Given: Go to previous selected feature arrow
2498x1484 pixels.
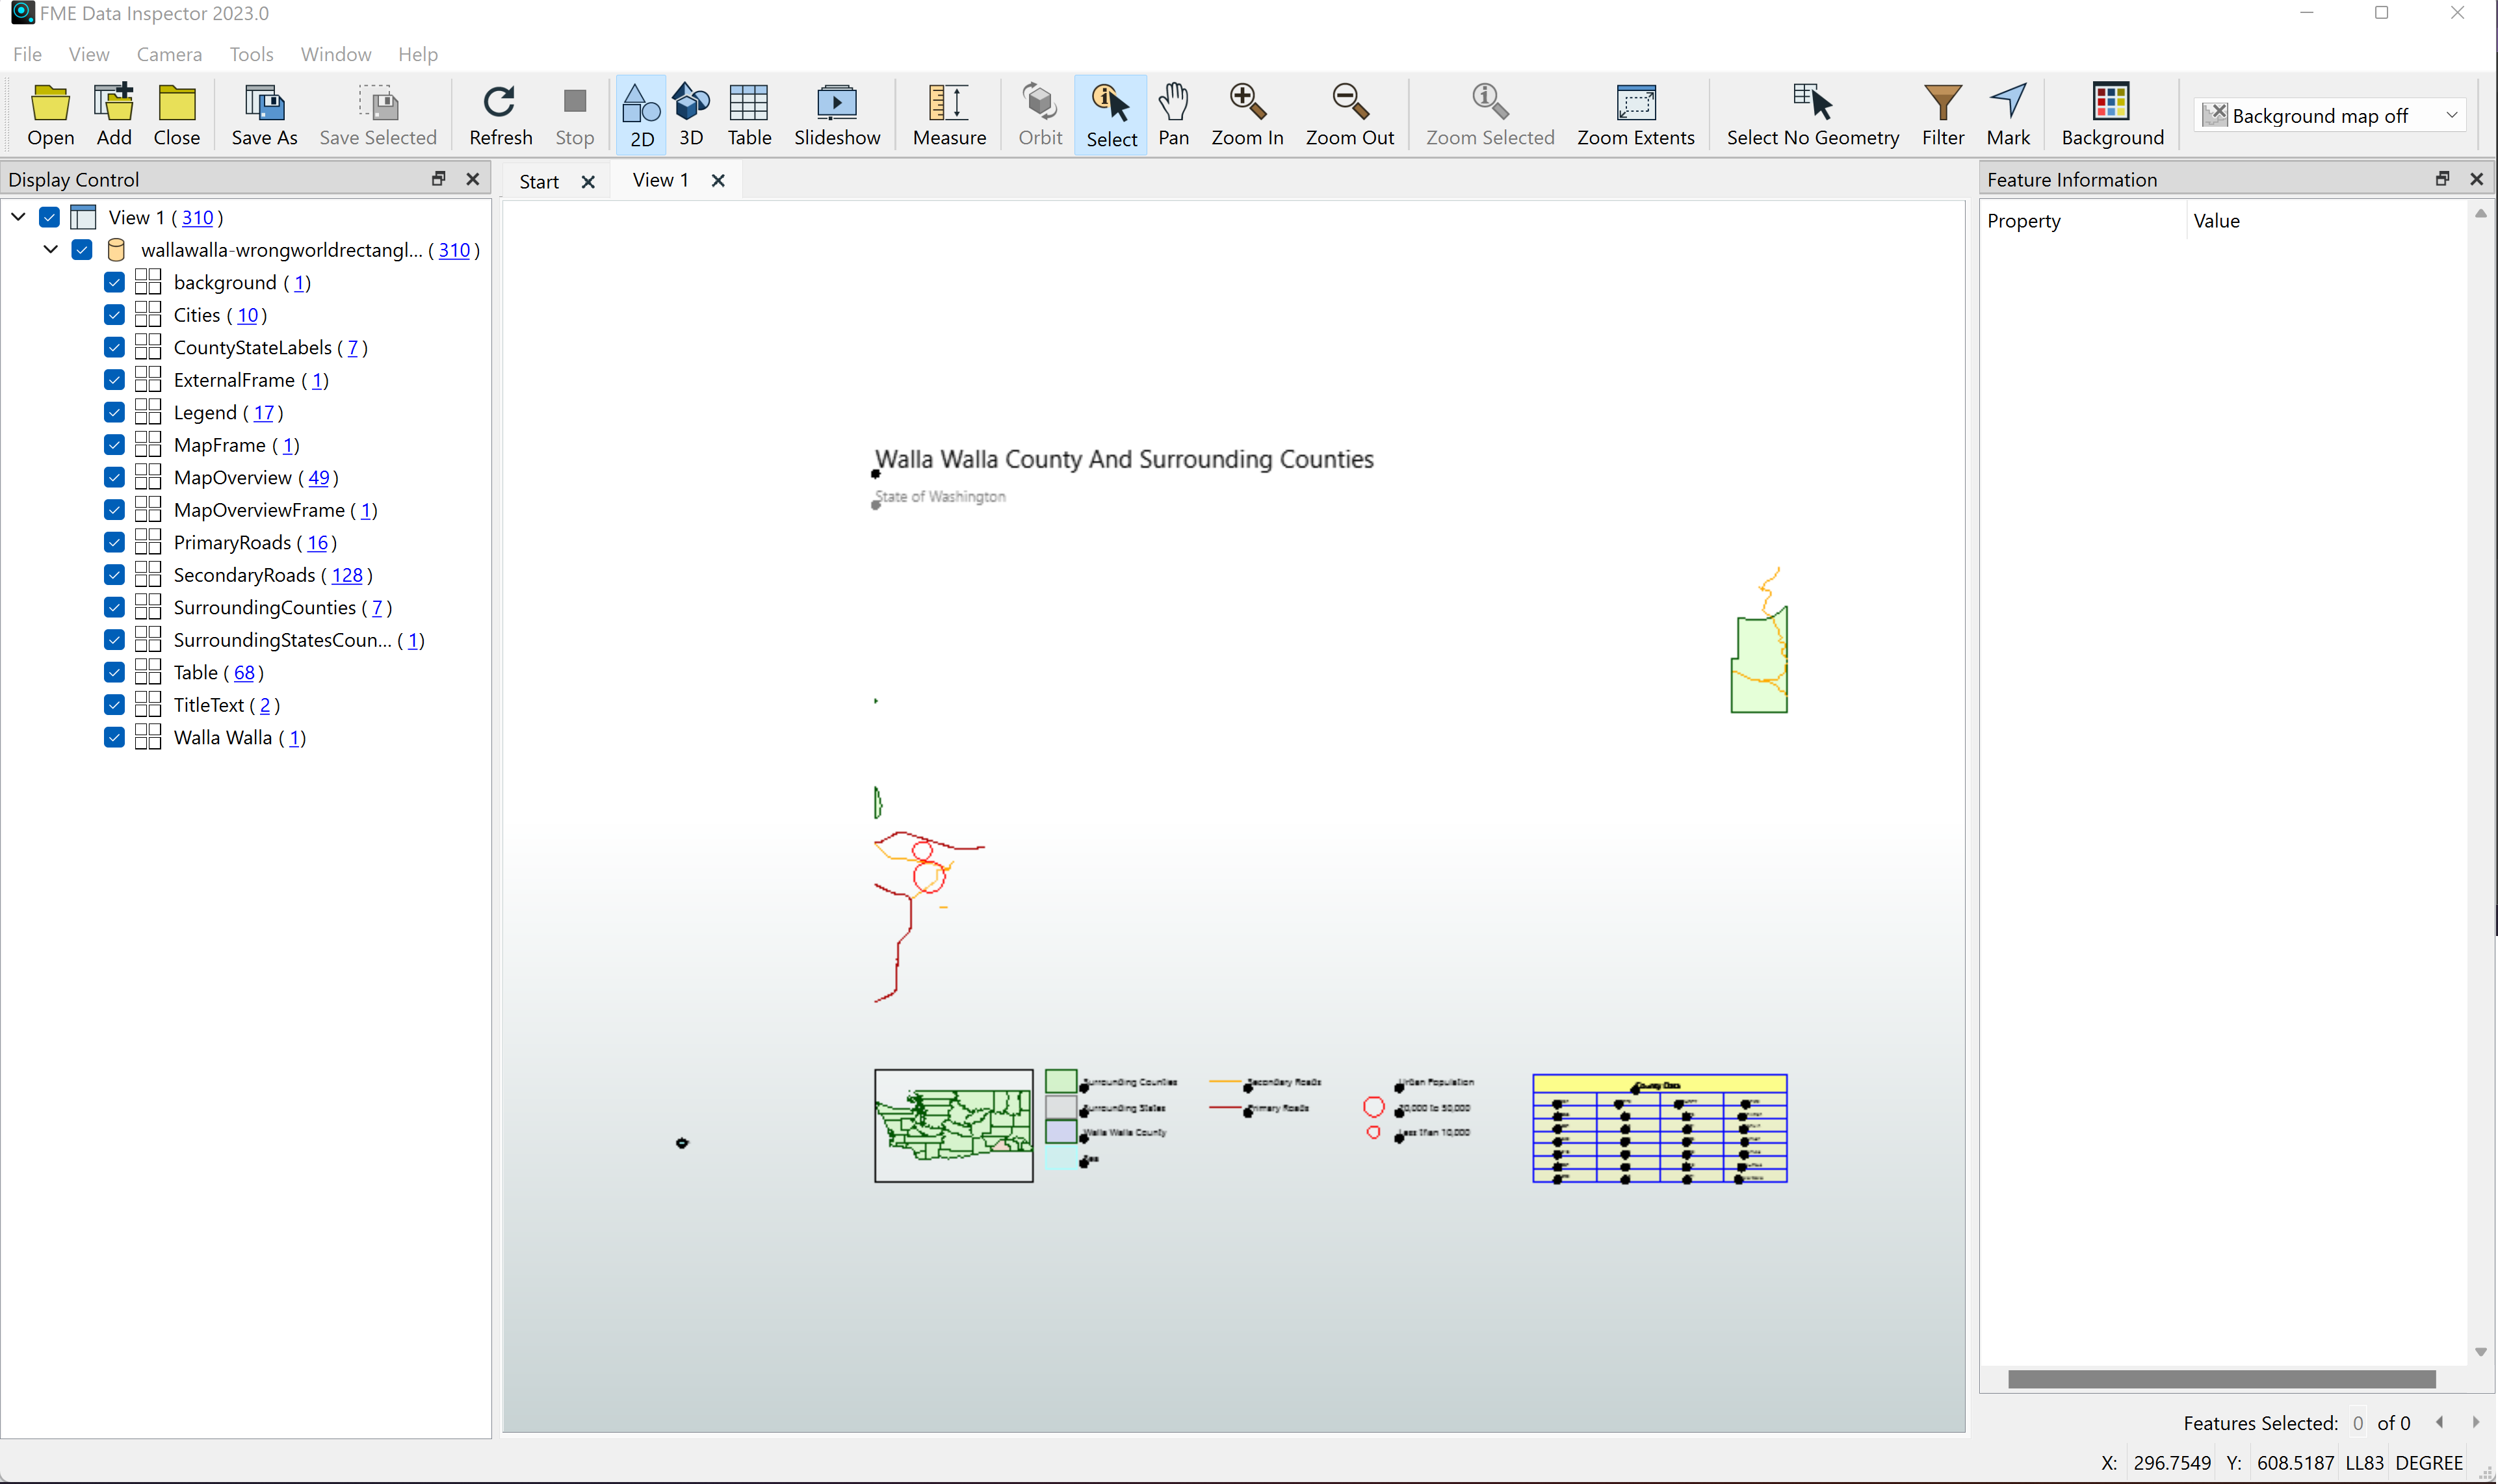Looking at the screenshot, I should 2440,1422.
